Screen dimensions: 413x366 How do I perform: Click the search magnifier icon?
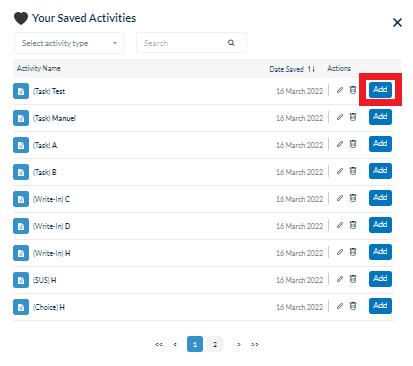pyautogui.click(x=231, y=43)
